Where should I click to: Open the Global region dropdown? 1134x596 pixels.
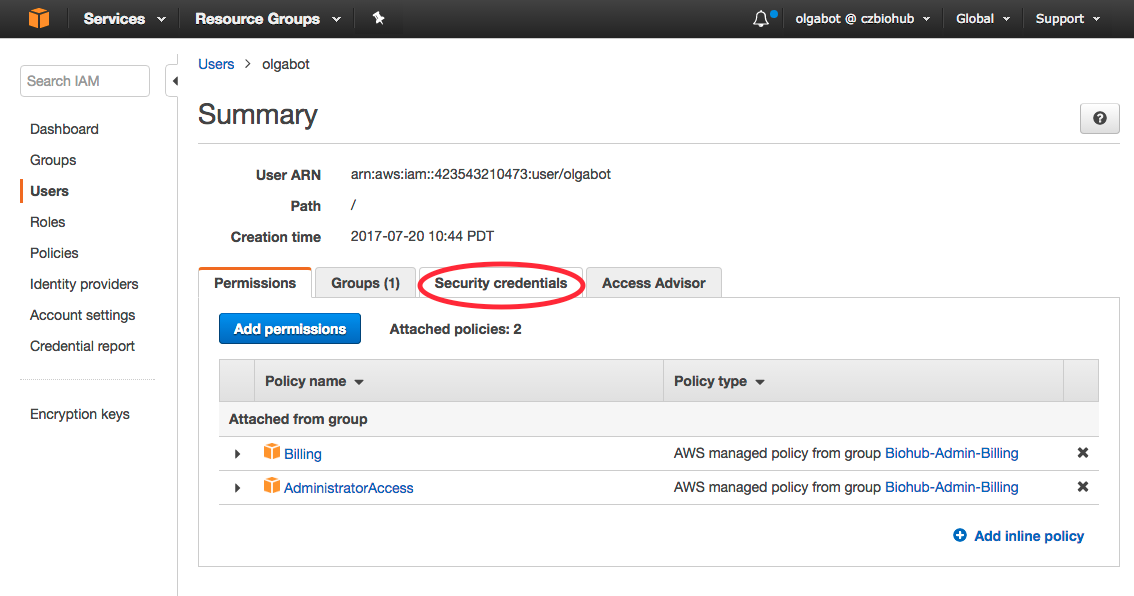point(982,18)
